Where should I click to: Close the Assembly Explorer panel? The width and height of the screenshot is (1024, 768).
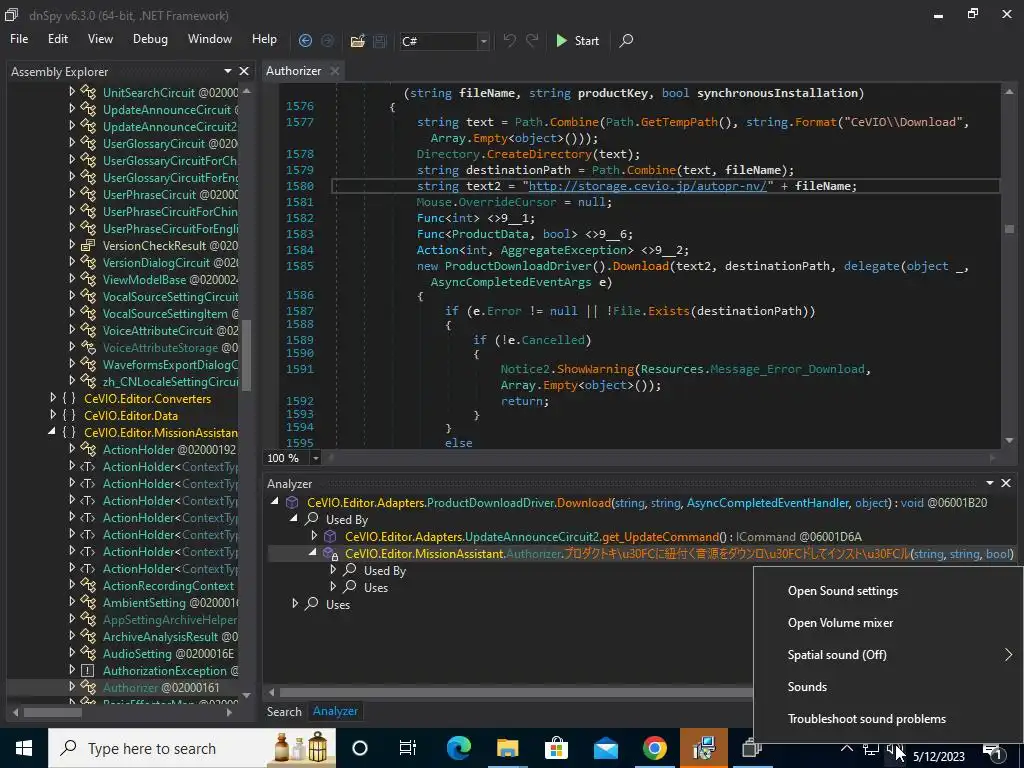point(244,71)
